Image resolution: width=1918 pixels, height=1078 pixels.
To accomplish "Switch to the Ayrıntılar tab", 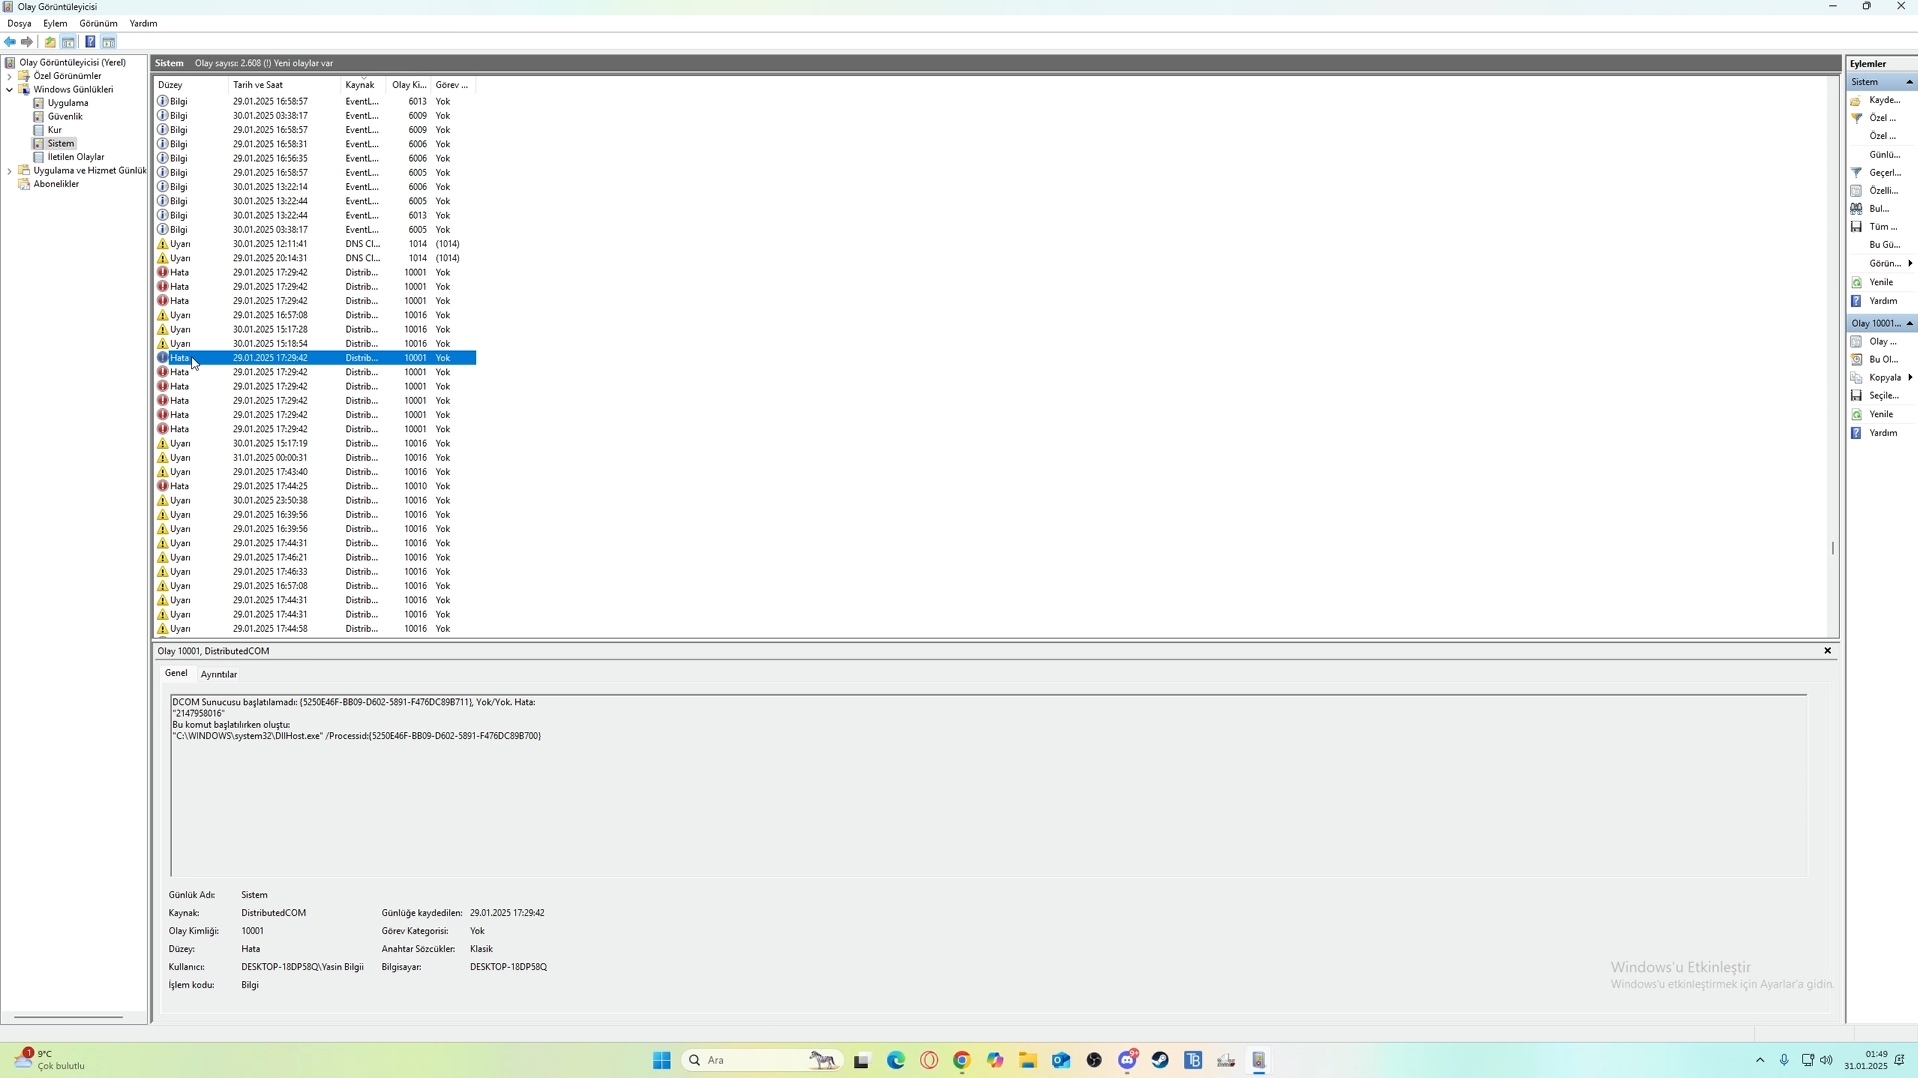I will click(x=218, y=675).
